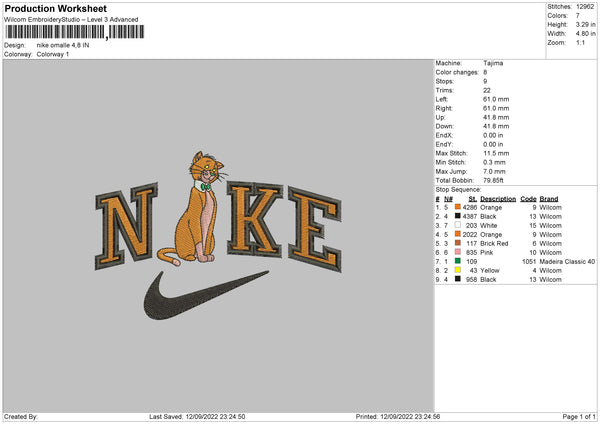Click the orange swatch in the 4286 Orange row

tap(457, 207)
